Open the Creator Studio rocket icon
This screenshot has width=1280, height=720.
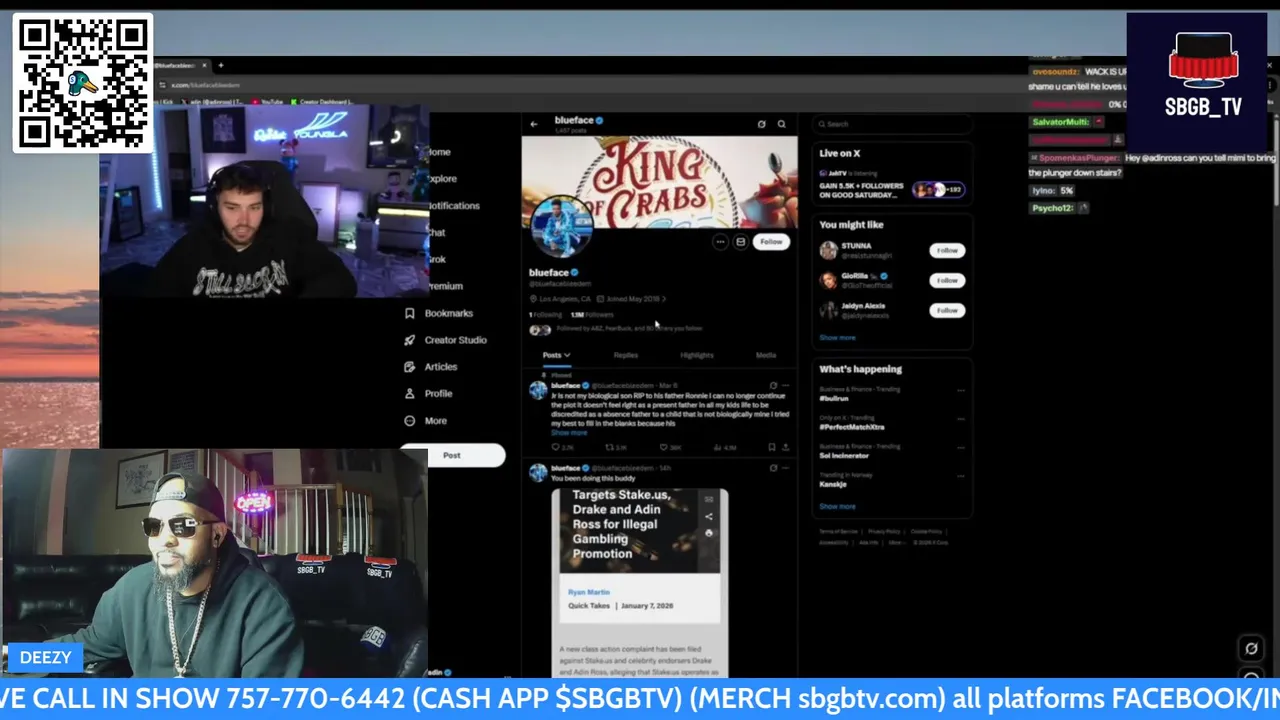tap(410, 340)
